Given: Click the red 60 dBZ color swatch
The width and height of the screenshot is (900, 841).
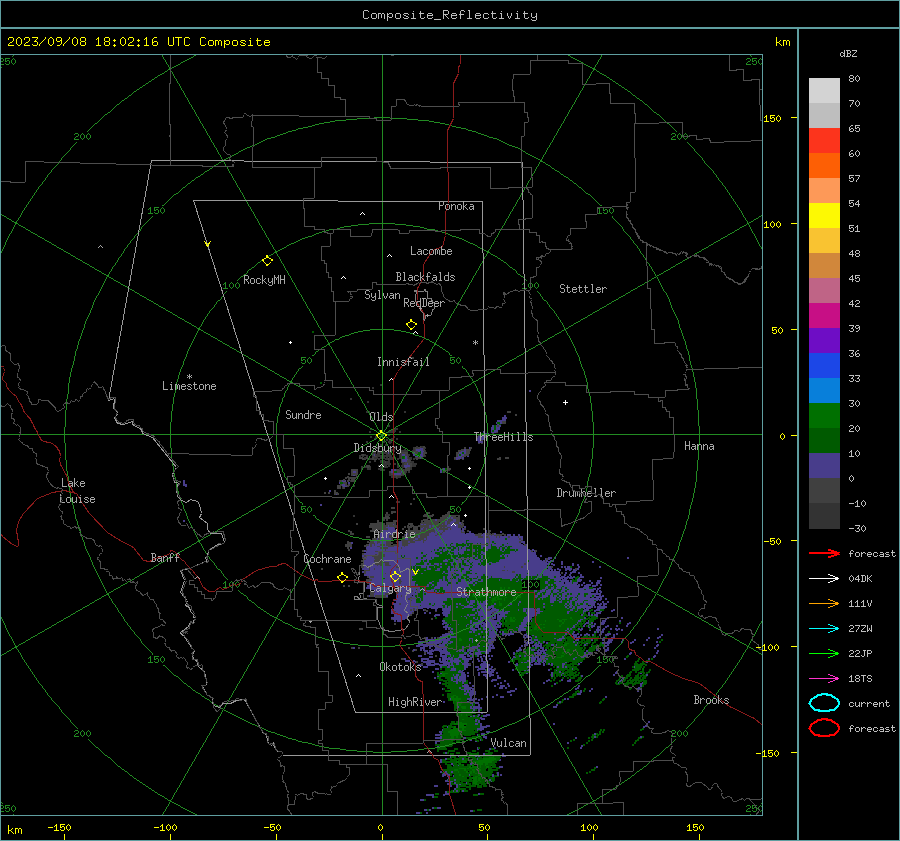Looking at the screenshot, I should pyautogui.click(x=824, y=141).
